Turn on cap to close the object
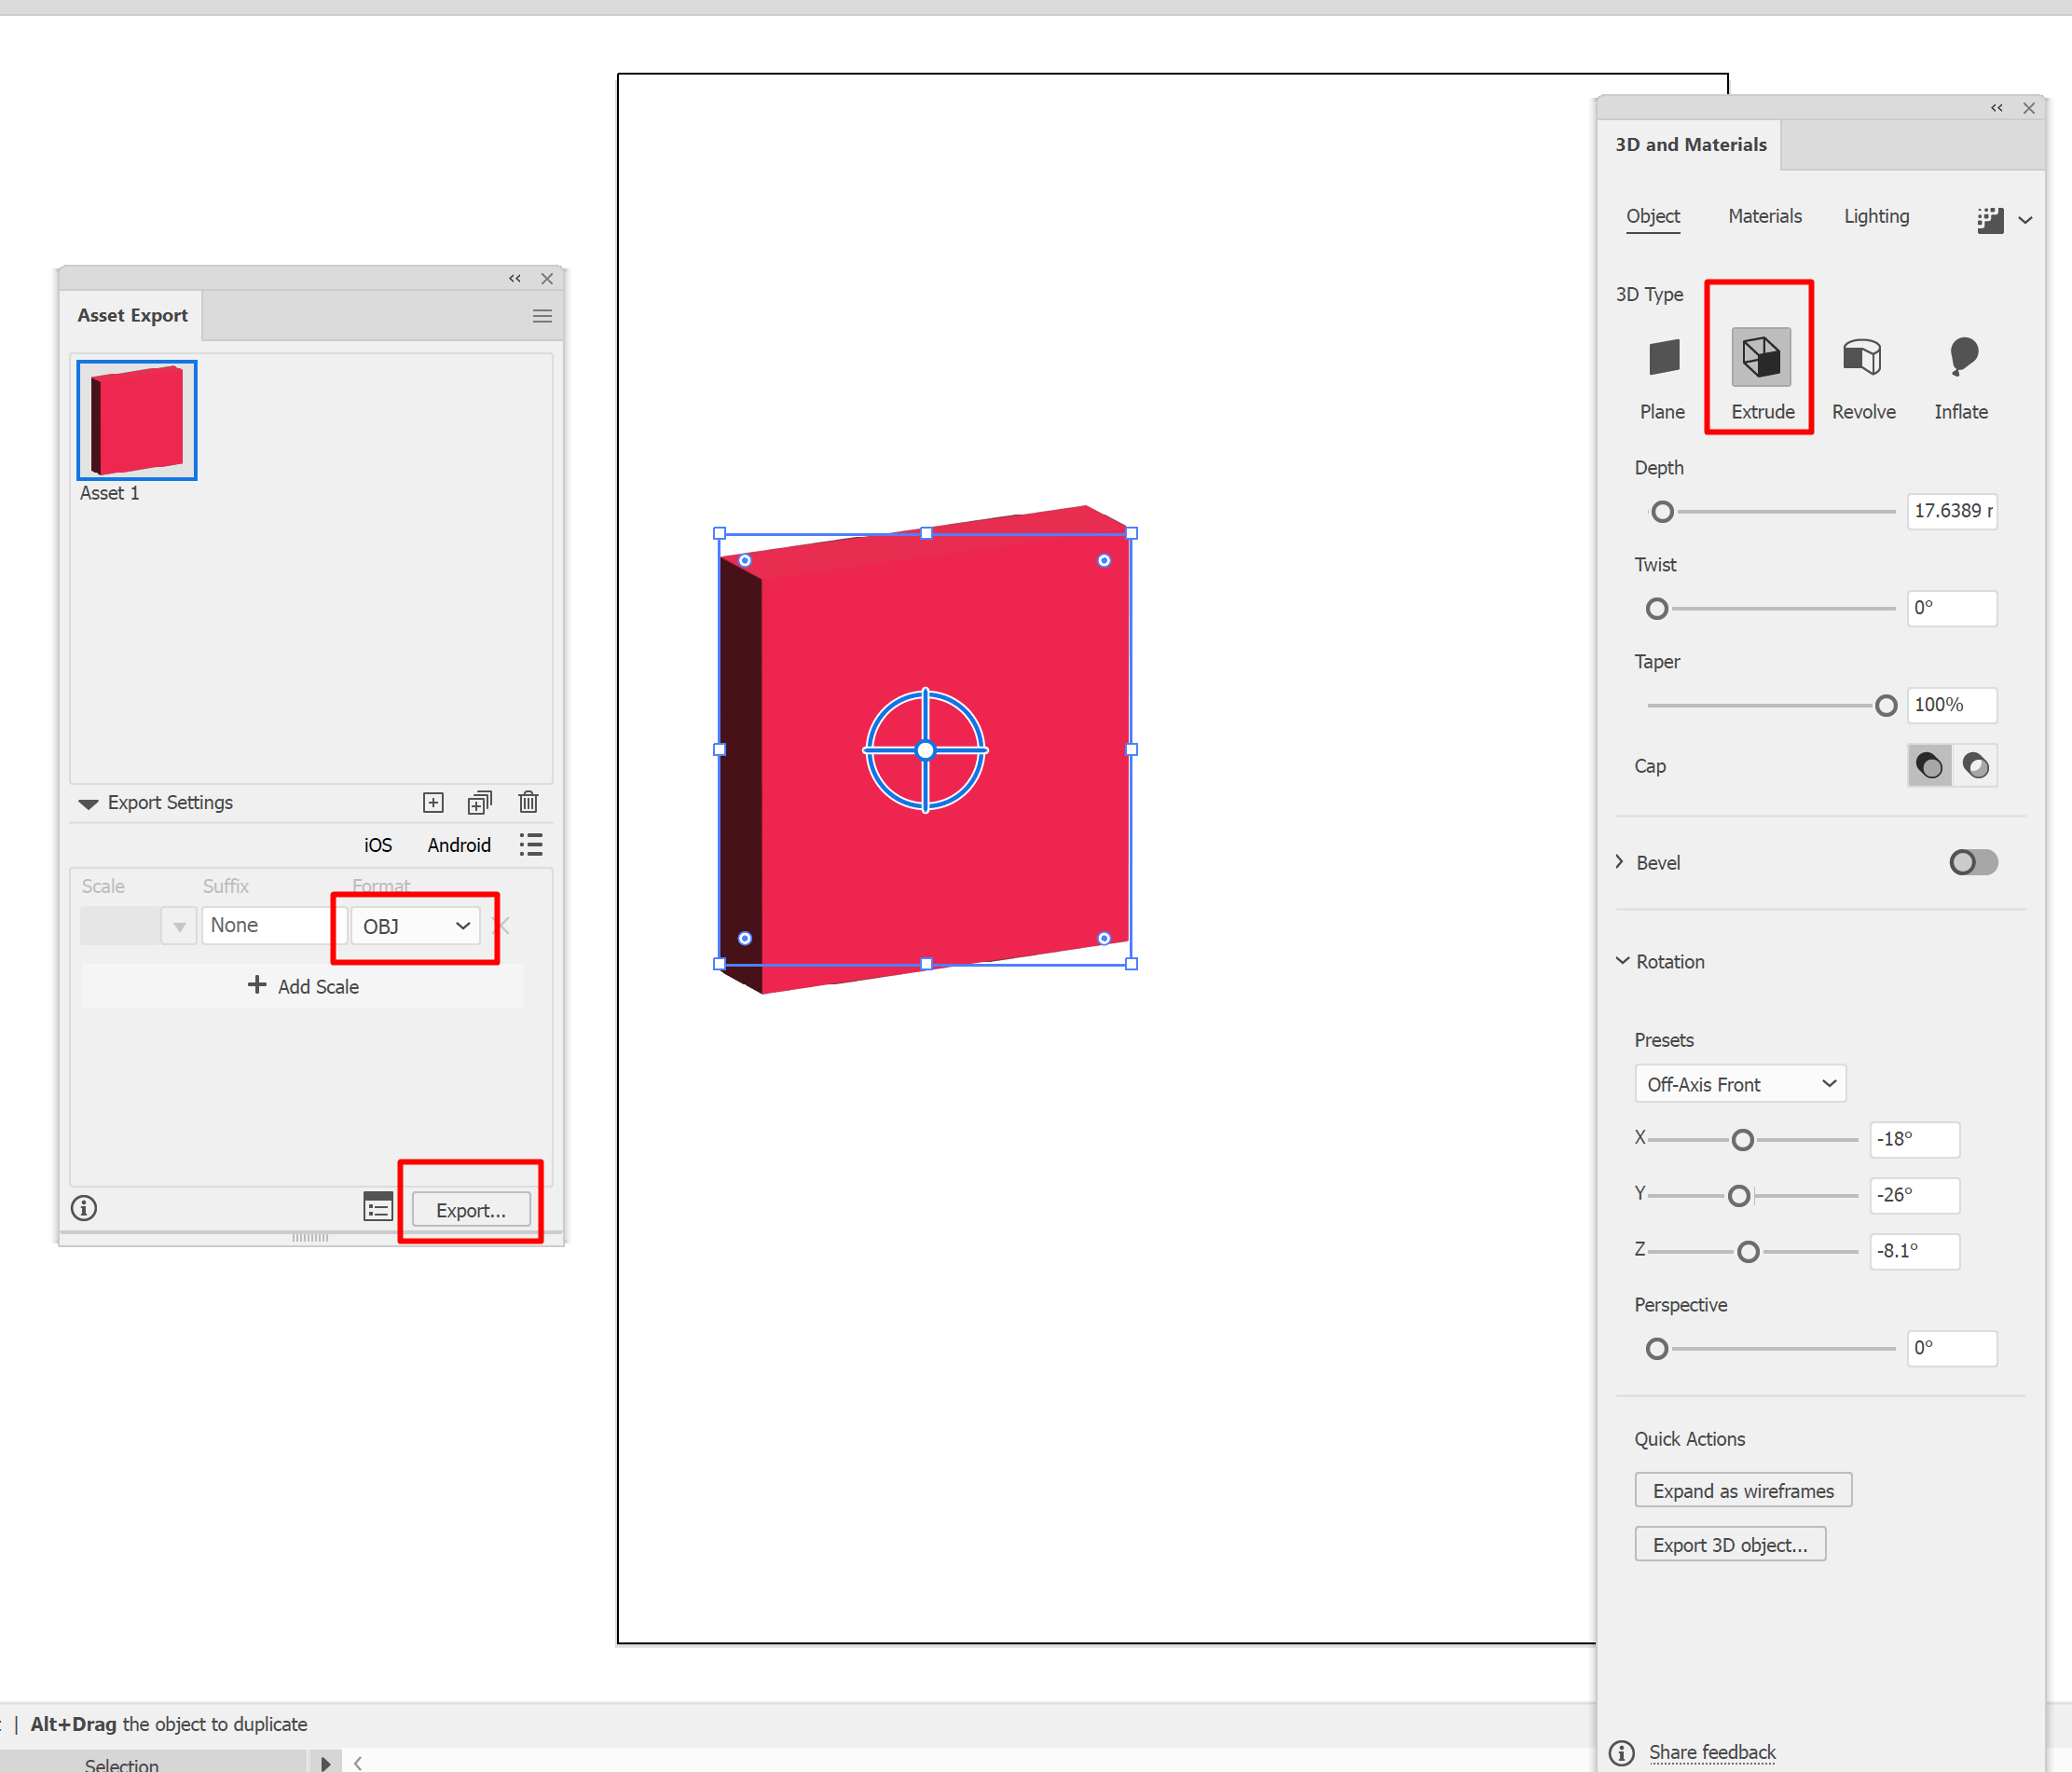 point(1929,766)
